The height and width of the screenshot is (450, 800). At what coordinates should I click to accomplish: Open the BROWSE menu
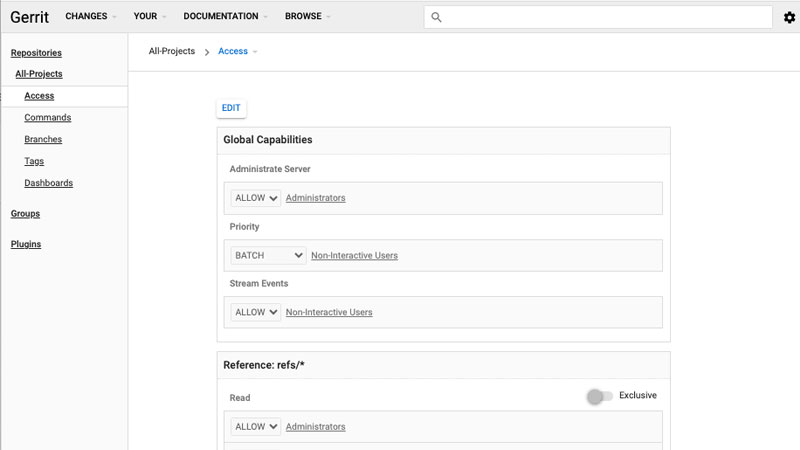click(308, 16)
